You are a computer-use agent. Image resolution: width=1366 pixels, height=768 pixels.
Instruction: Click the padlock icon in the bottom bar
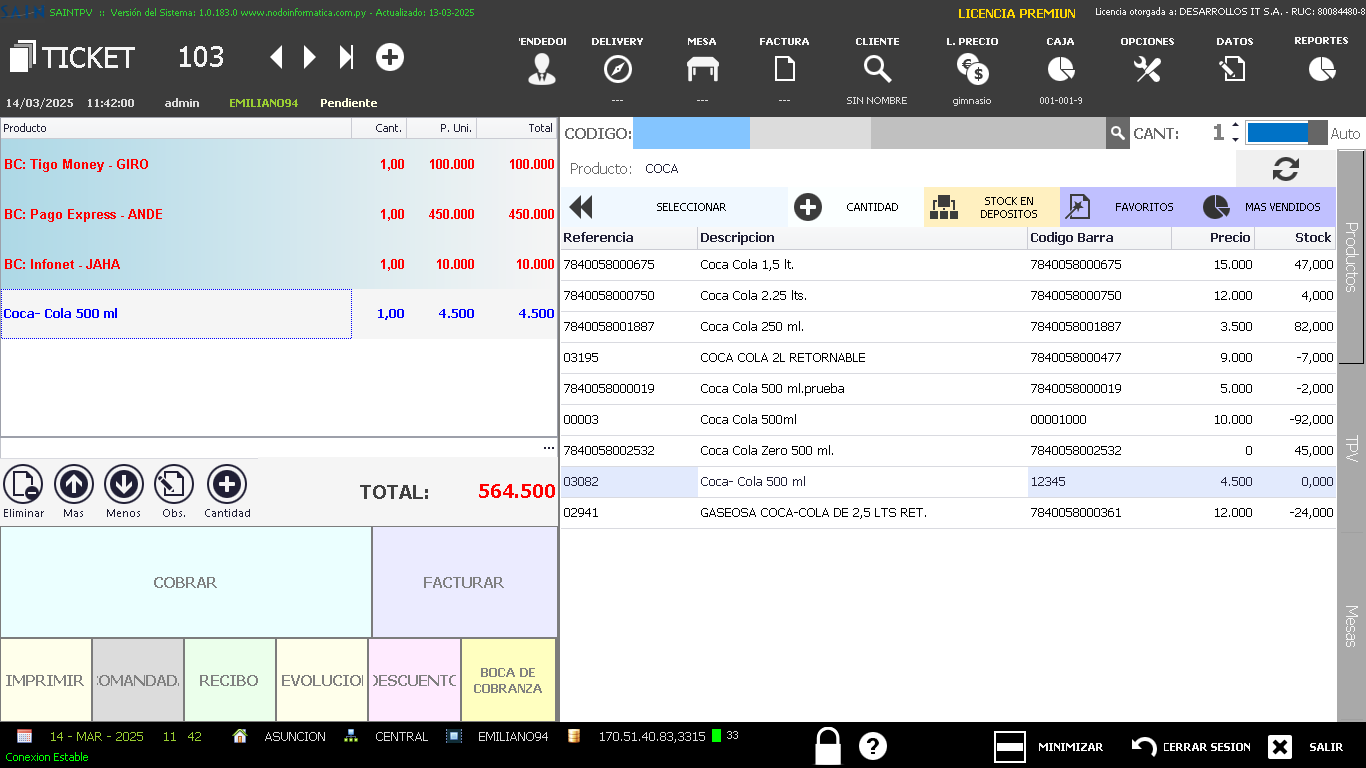(828, 746)
